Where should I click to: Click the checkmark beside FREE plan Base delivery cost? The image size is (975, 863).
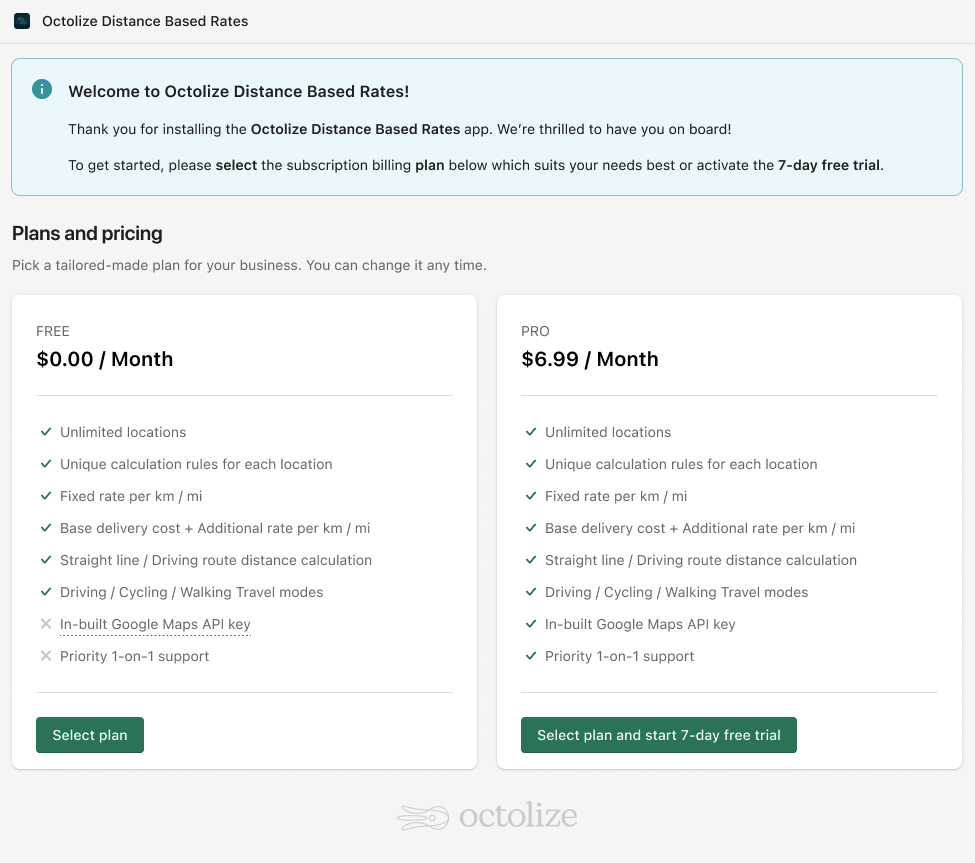tap(45, 528)
